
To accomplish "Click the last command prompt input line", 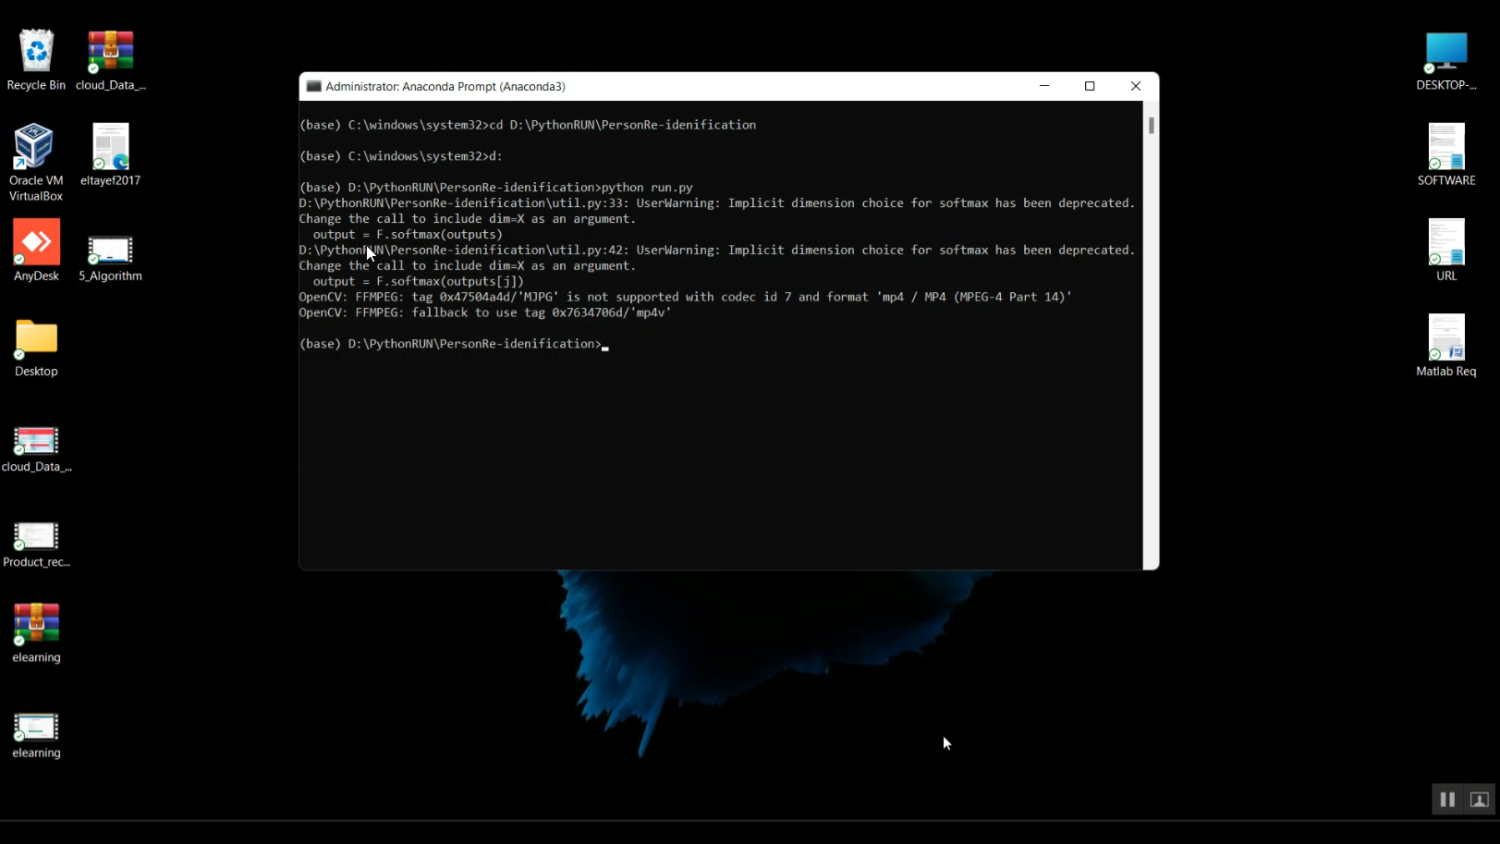I will (454, 344).
